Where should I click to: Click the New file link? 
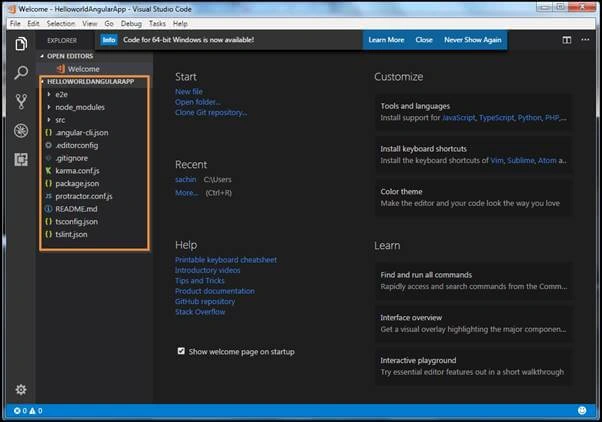[x=189, y=91]
